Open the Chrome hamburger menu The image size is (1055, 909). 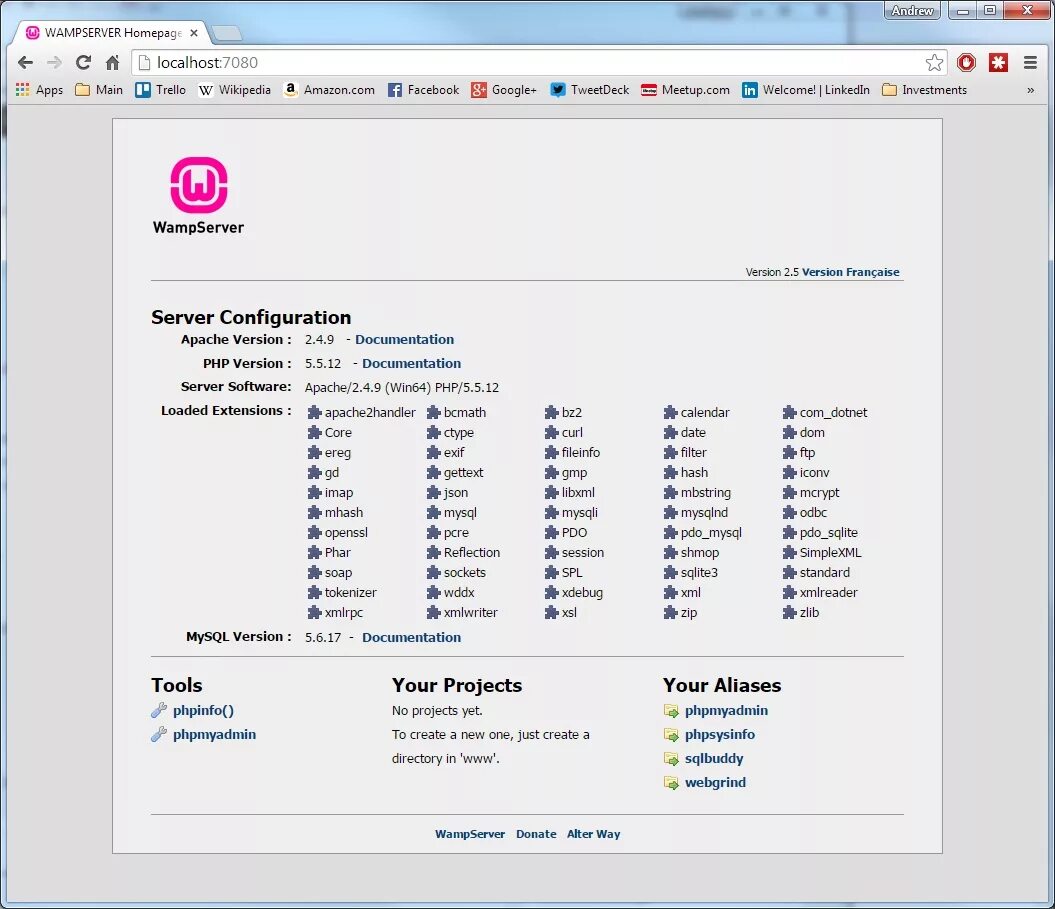coord(1030,63)
